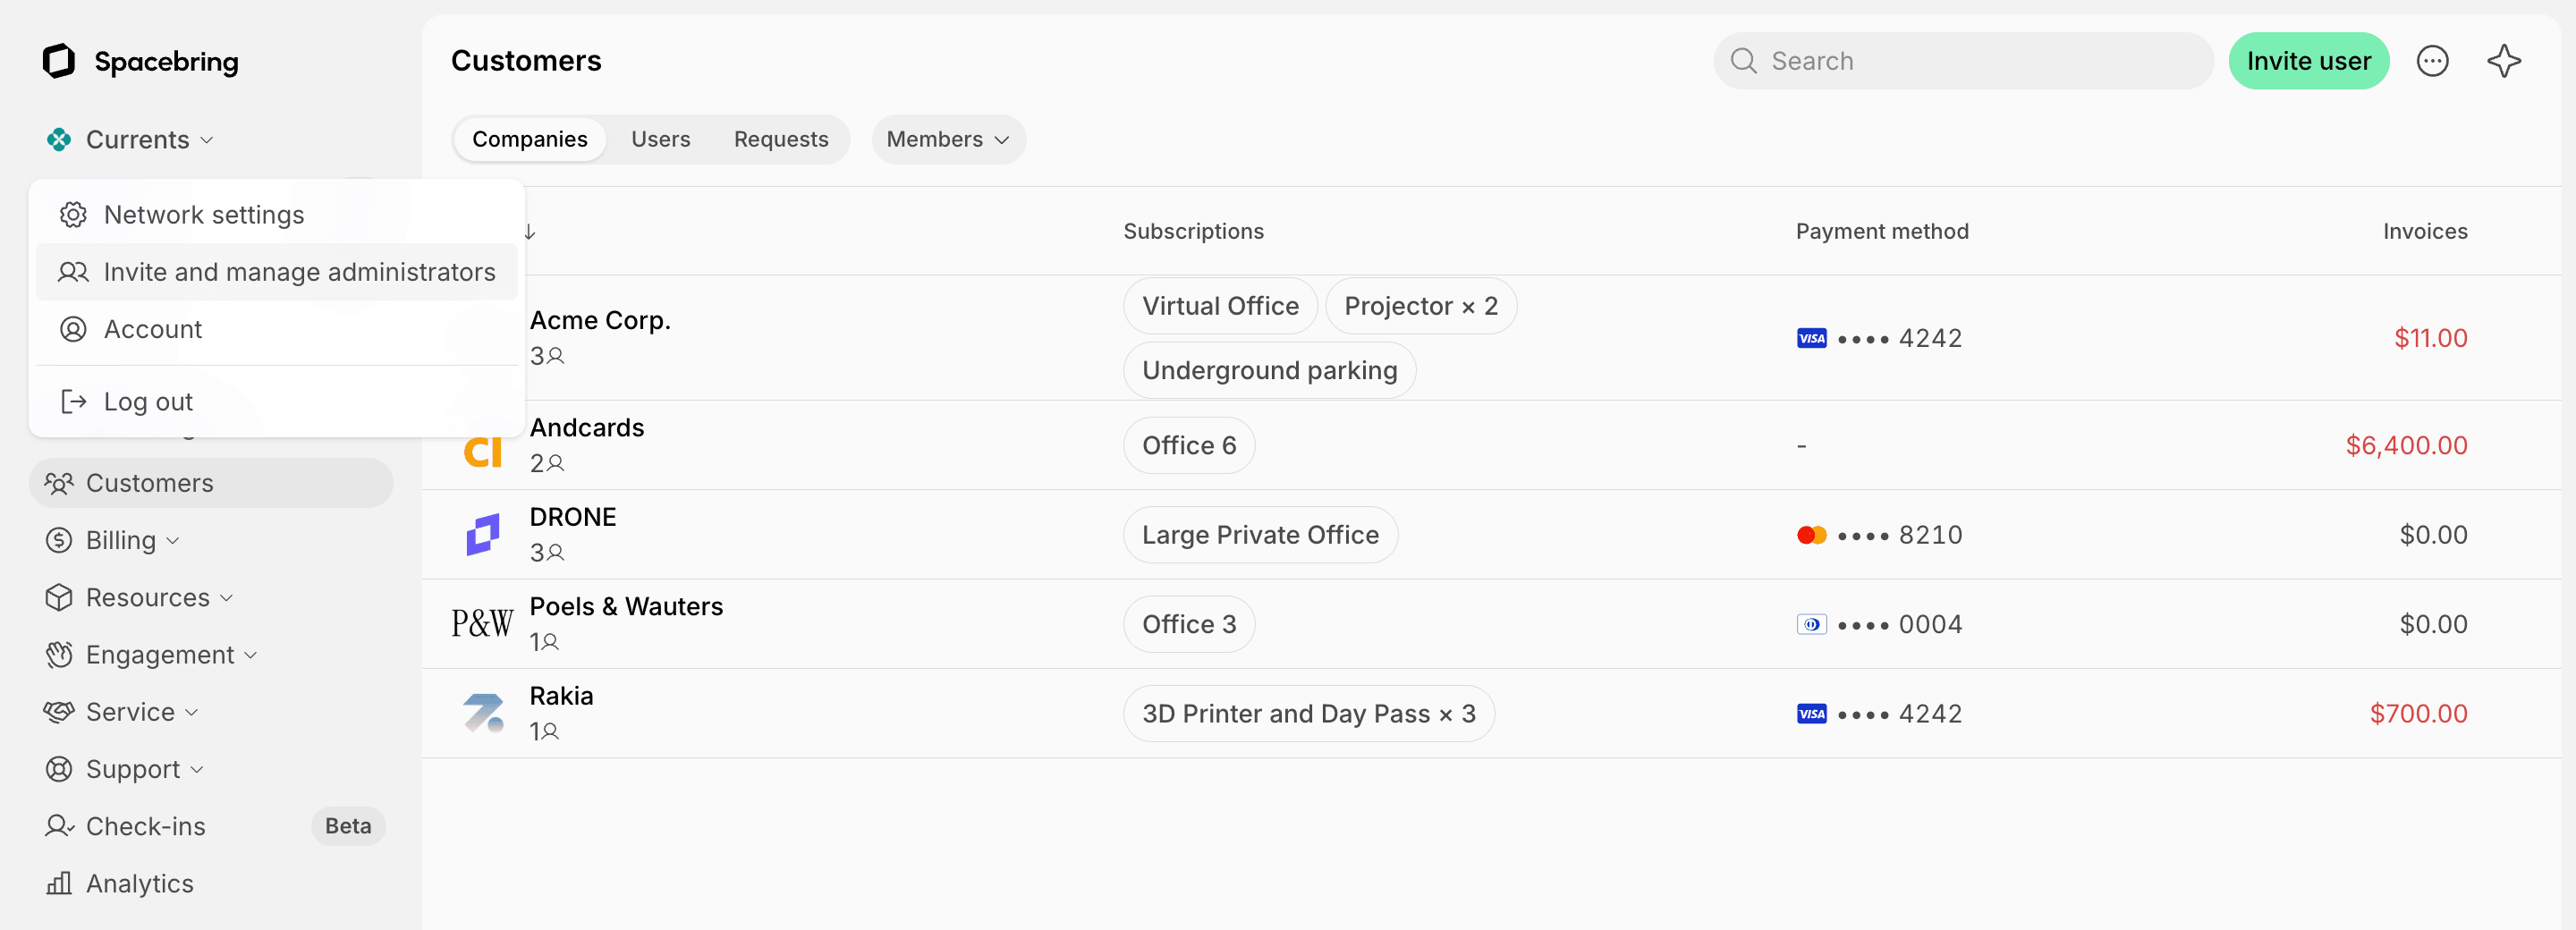Image resolution: width=2576 pixels, height=930 pixels.
Task: Click the Mastercard icon for DRONE
Action: [x=1811, y=535]
